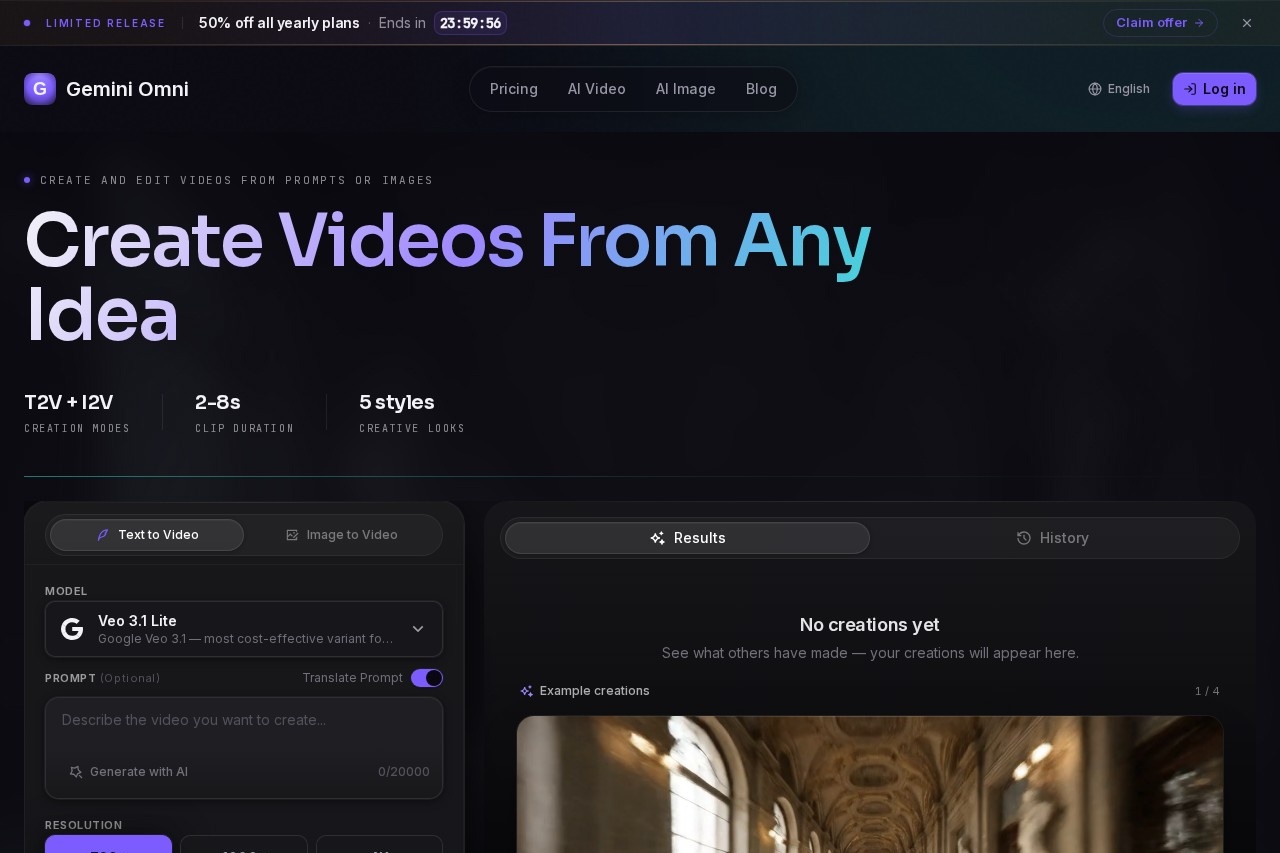Toggle the Translate Prompt switch

[427, 678]
